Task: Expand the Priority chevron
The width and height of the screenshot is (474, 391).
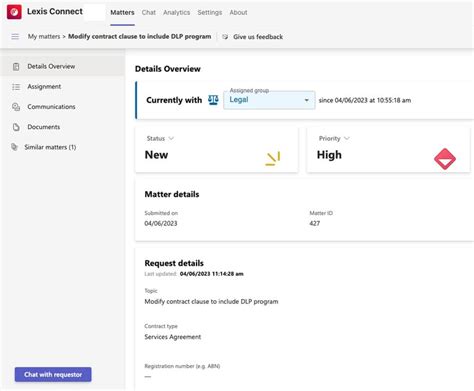Action: 347,138
